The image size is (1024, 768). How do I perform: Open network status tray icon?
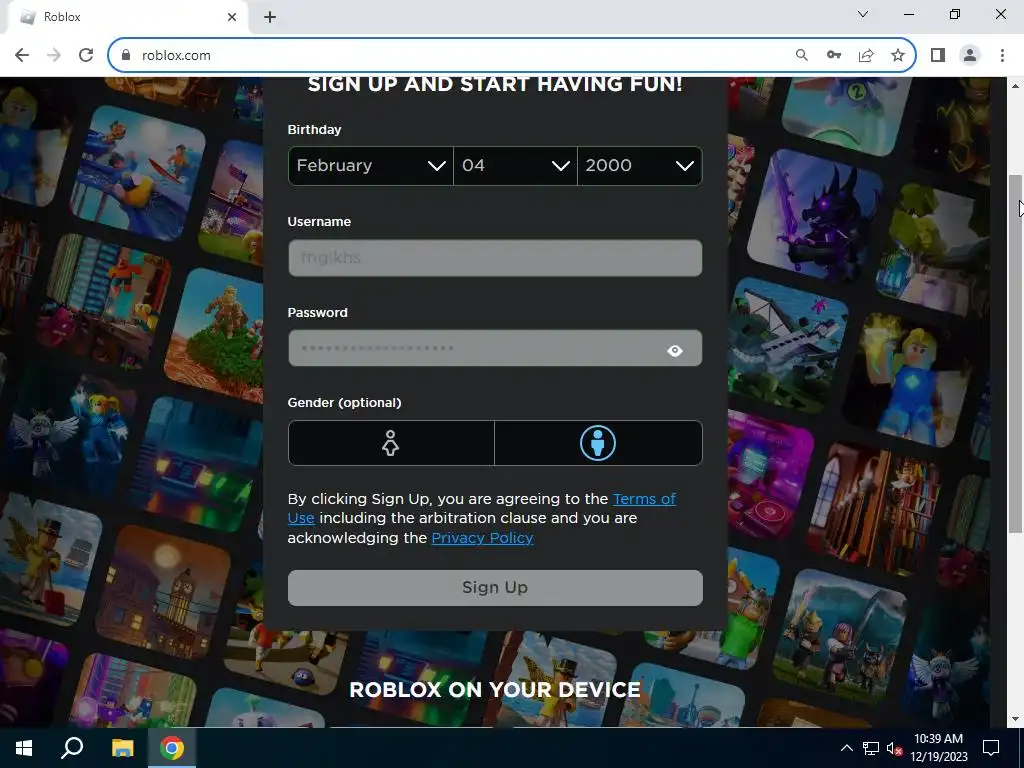pyautogui.click(x=871, y=748)
